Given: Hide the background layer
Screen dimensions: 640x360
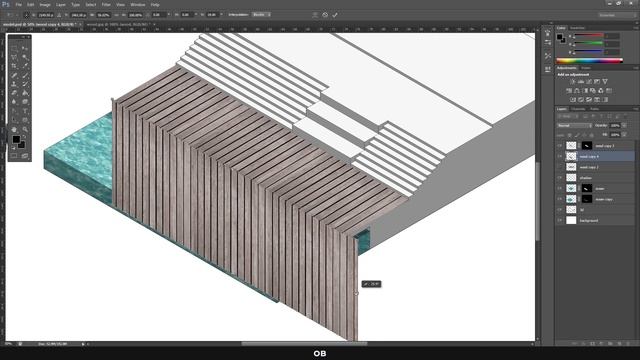Looking at the screenshot, I should point(560,220).
